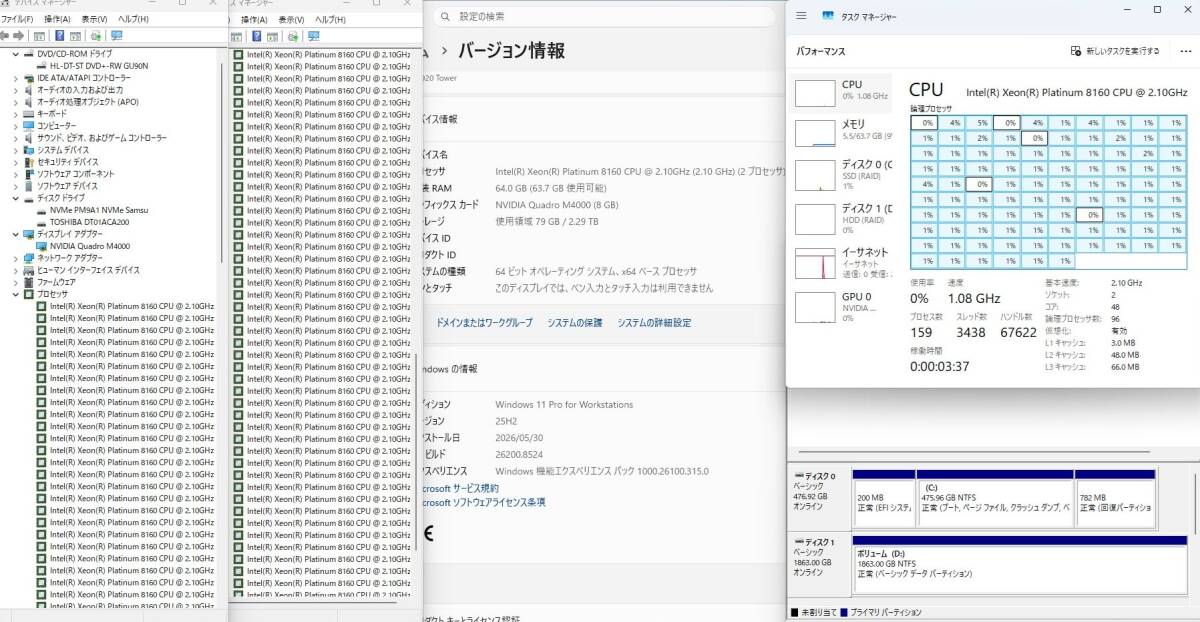Open 表示(V) menu in left Device Manager
The height and width of the screenshot is (622, 1200).
(94, 19)
